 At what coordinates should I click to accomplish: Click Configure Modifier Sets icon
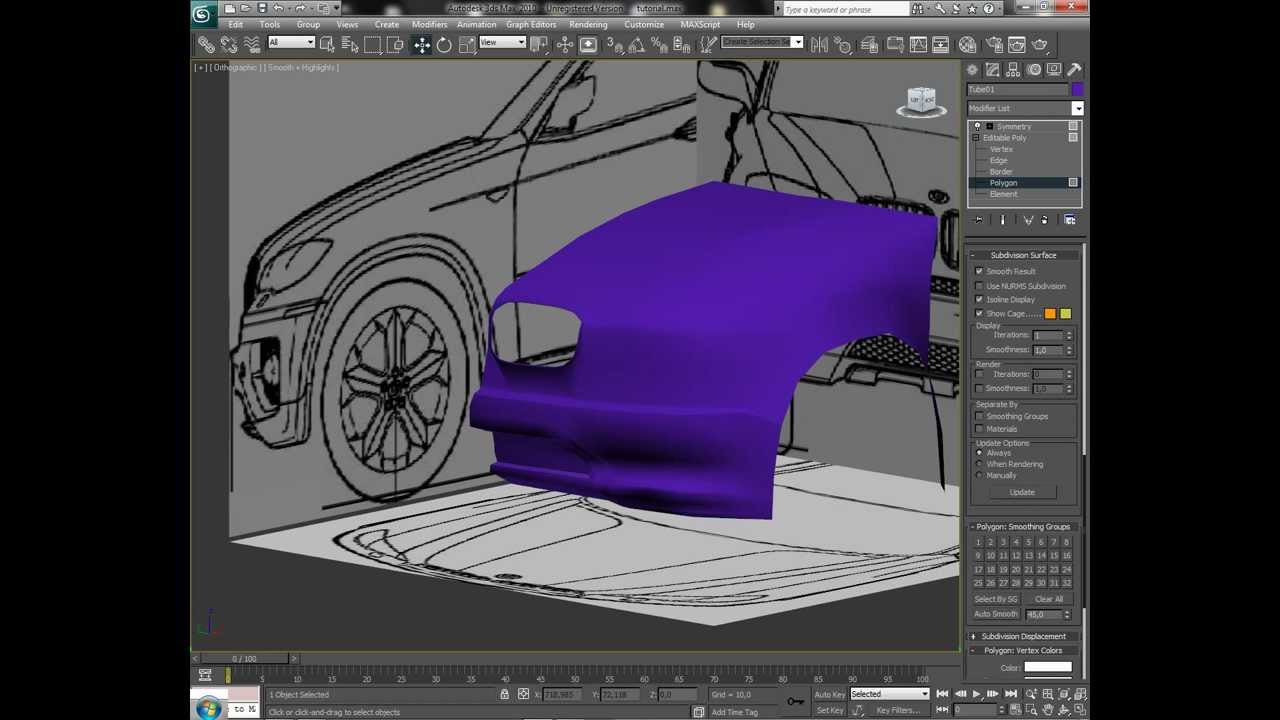click(x=1070, y=220)
